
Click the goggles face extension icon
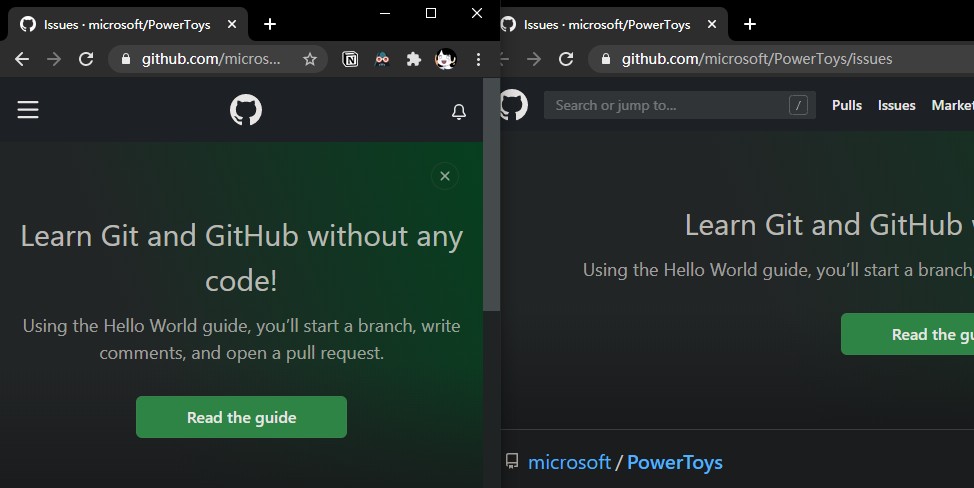(382, 59)
